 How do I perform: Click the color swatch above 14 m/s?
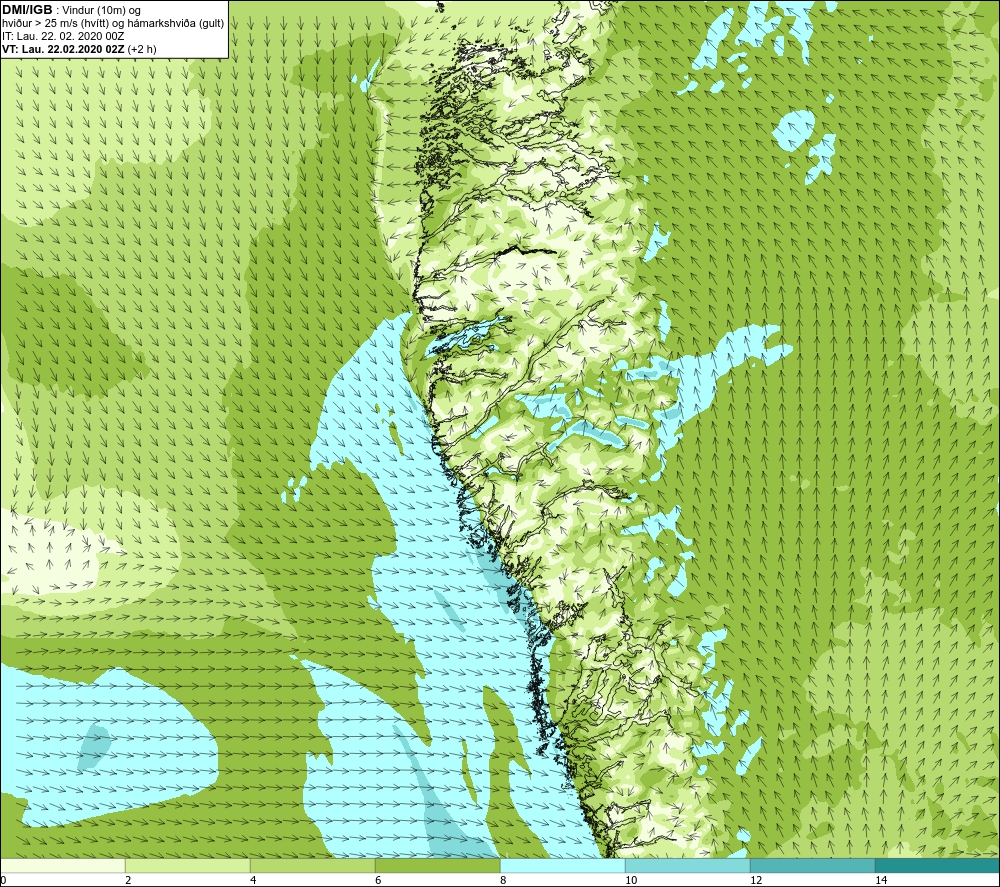(x=938, y=866)
